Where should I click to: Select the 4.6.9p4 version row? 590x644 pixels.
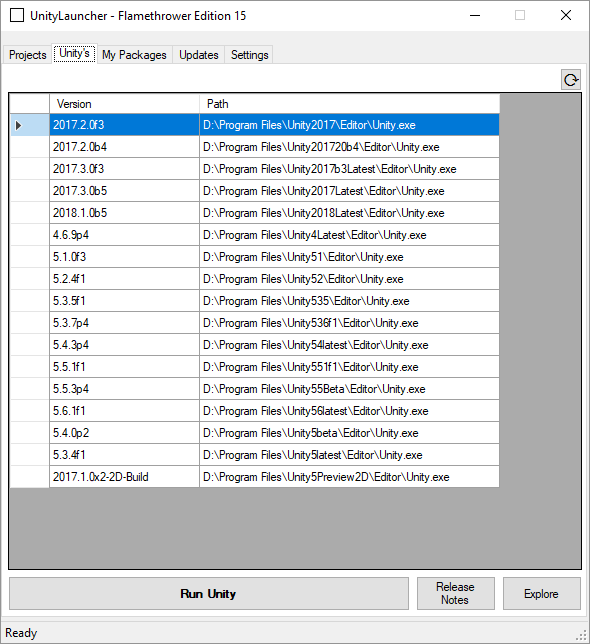[255, 235]
